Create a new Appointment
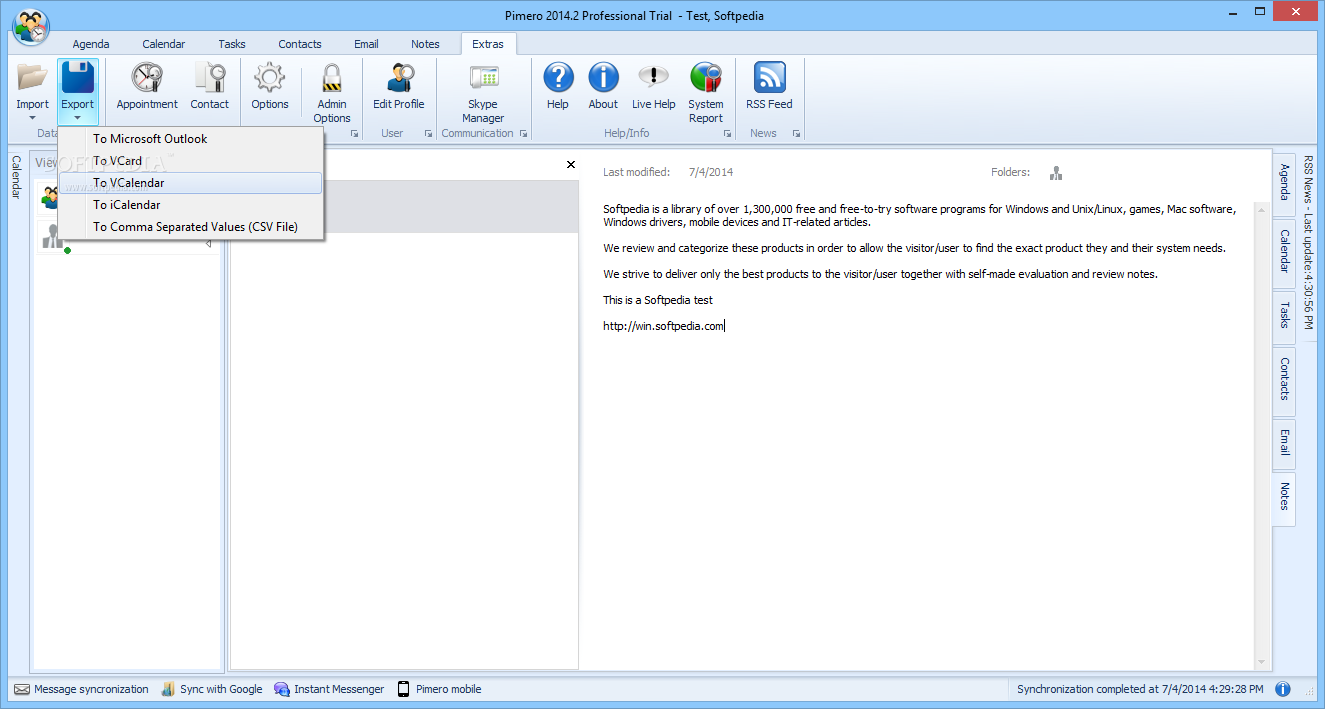 coord(147,87)
